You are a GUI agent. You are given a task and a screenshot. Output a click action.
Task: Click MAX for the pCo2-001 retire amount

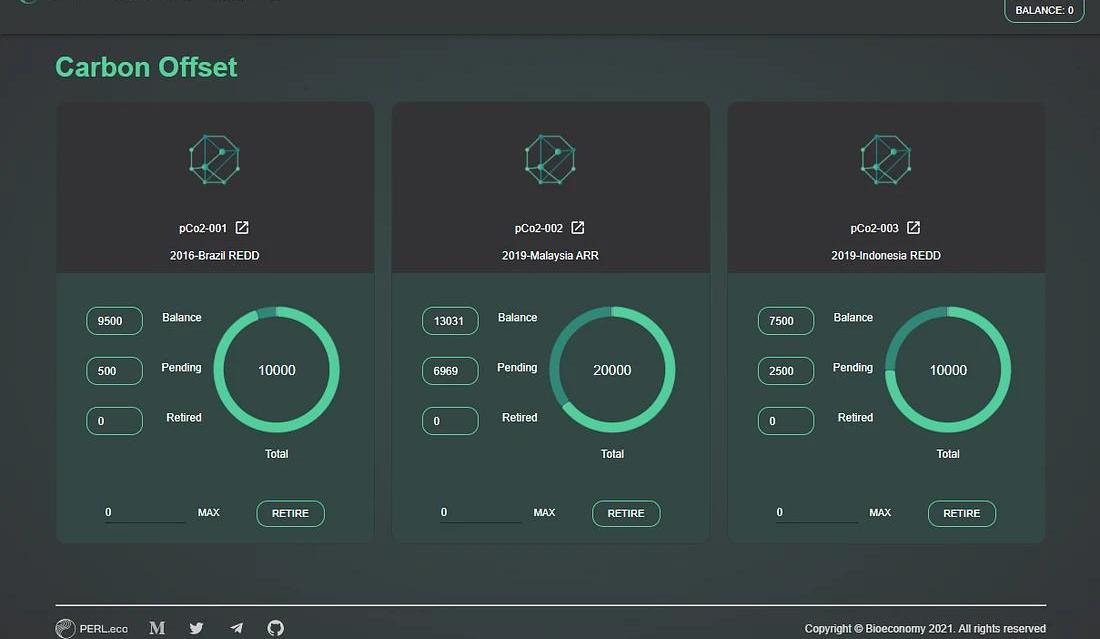pyautogui.click(x=208, y=513)
